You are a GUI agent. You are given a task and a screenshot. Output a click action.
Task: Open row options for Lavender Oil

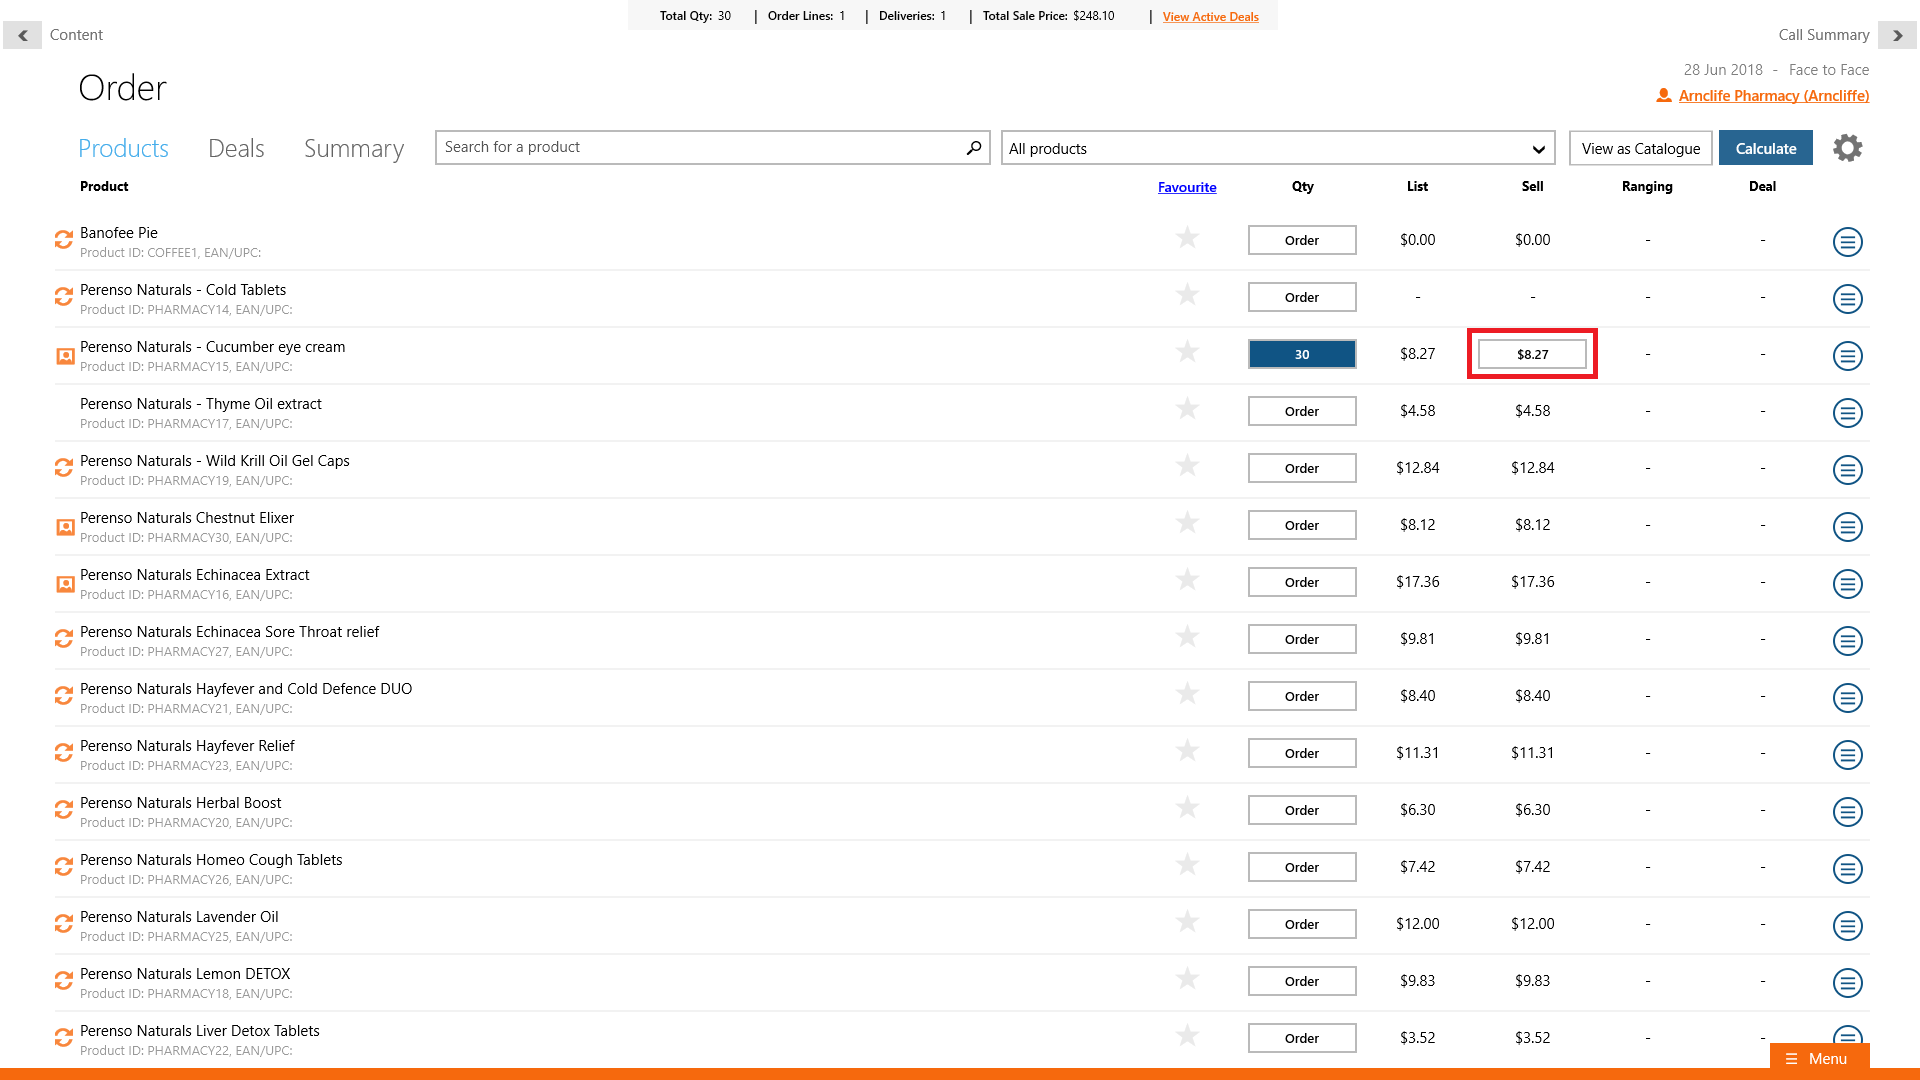pyautogui.click(x=1847, y=925)
